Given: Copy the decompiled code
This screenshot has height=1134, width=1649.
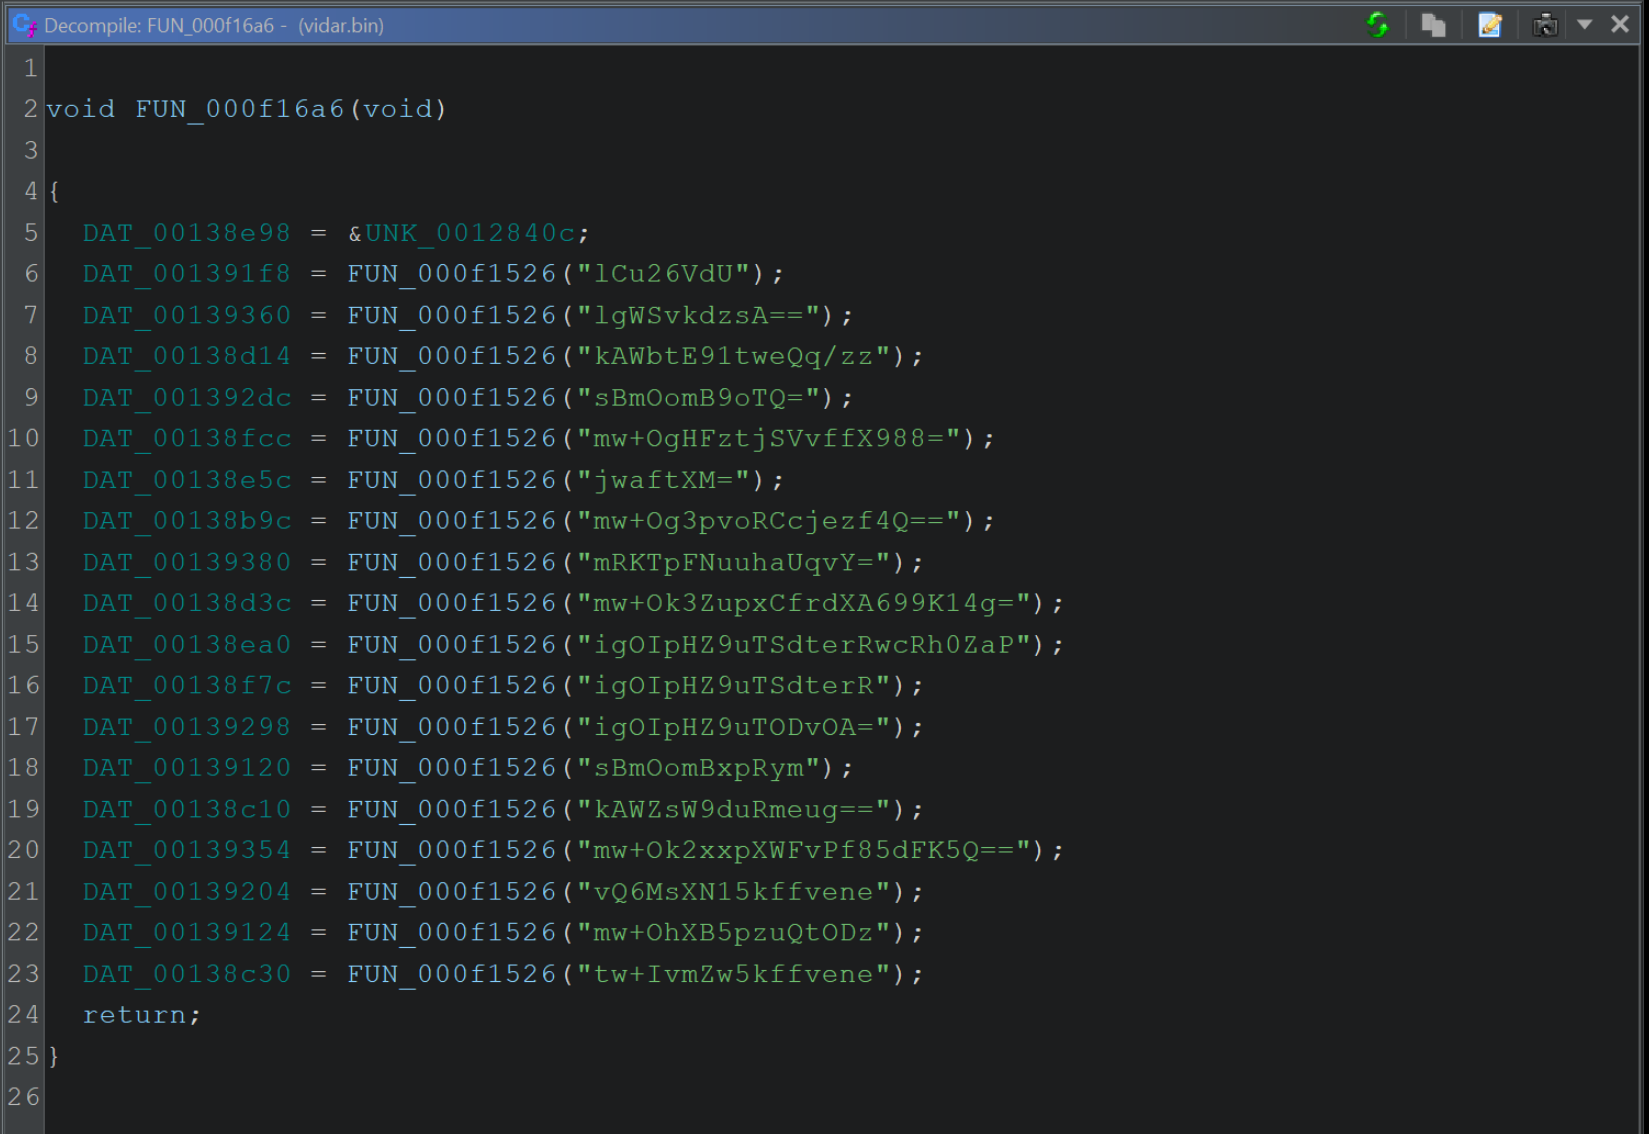Looking at the screenshot, I should click(1433, 25).
